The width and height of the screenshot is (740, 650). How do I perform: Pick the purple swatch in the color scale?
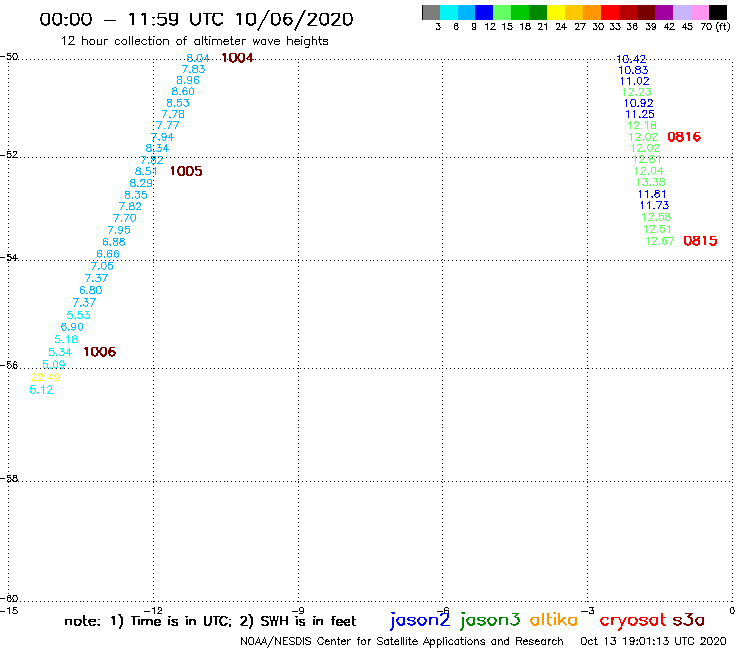point(664,12)
